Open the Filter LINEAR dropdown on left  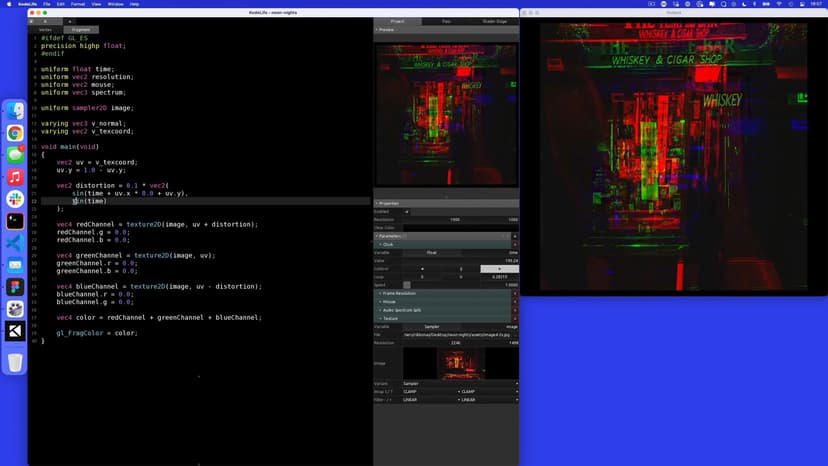point(428,400)
